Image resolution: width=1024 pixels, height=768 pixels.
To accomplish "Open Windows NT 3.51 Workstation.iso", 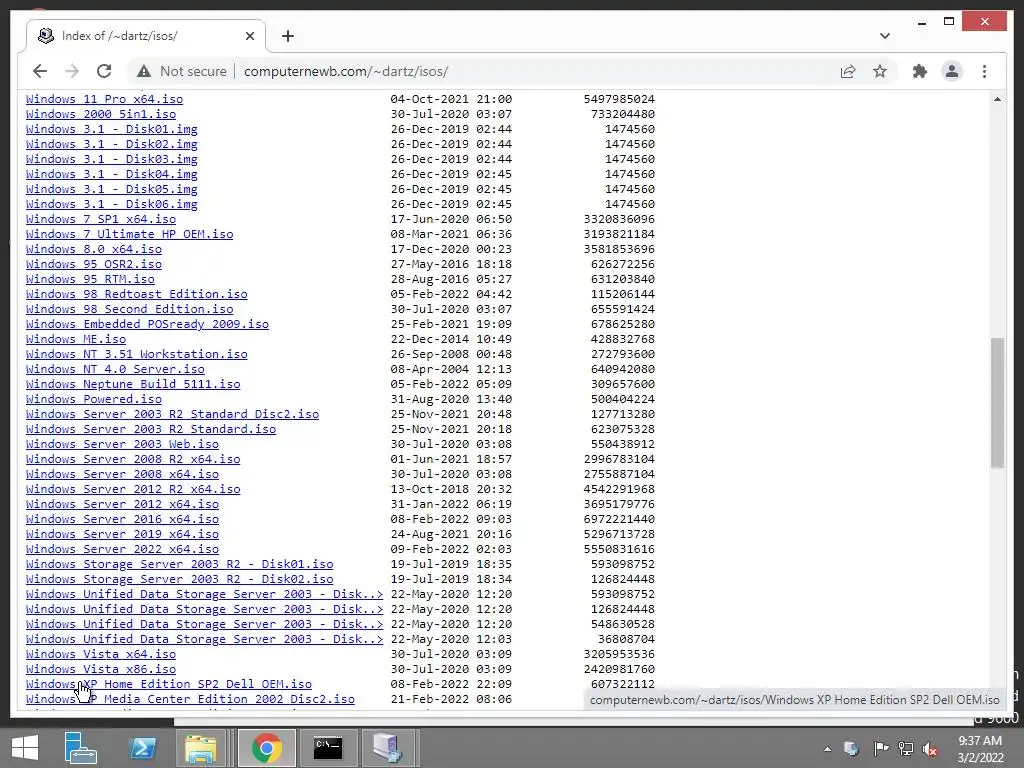I will click(136, 355).
